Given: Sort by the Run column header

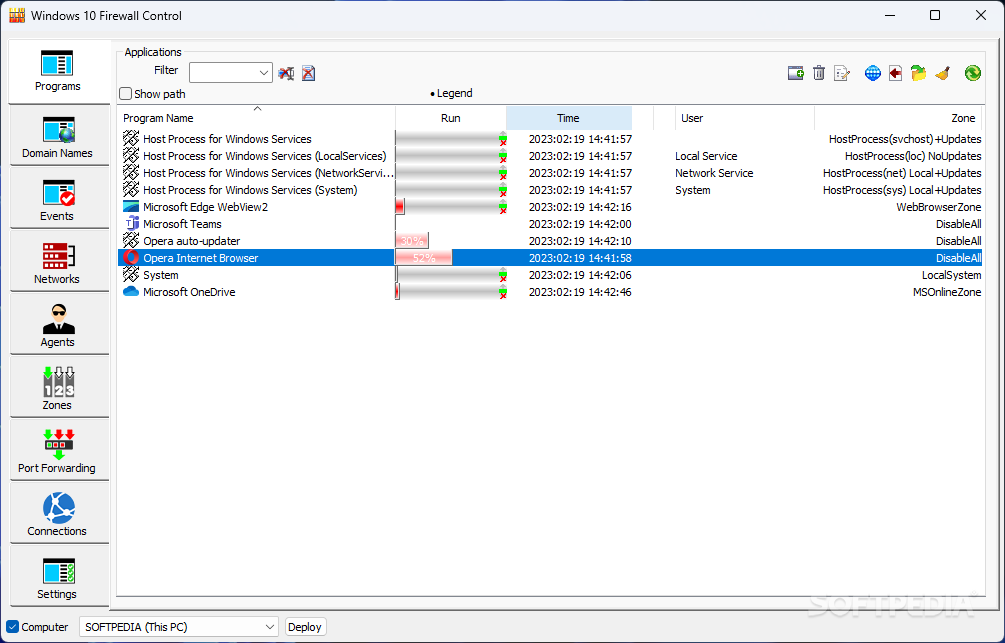Looking at the screenshot, I should click(451, 118).
